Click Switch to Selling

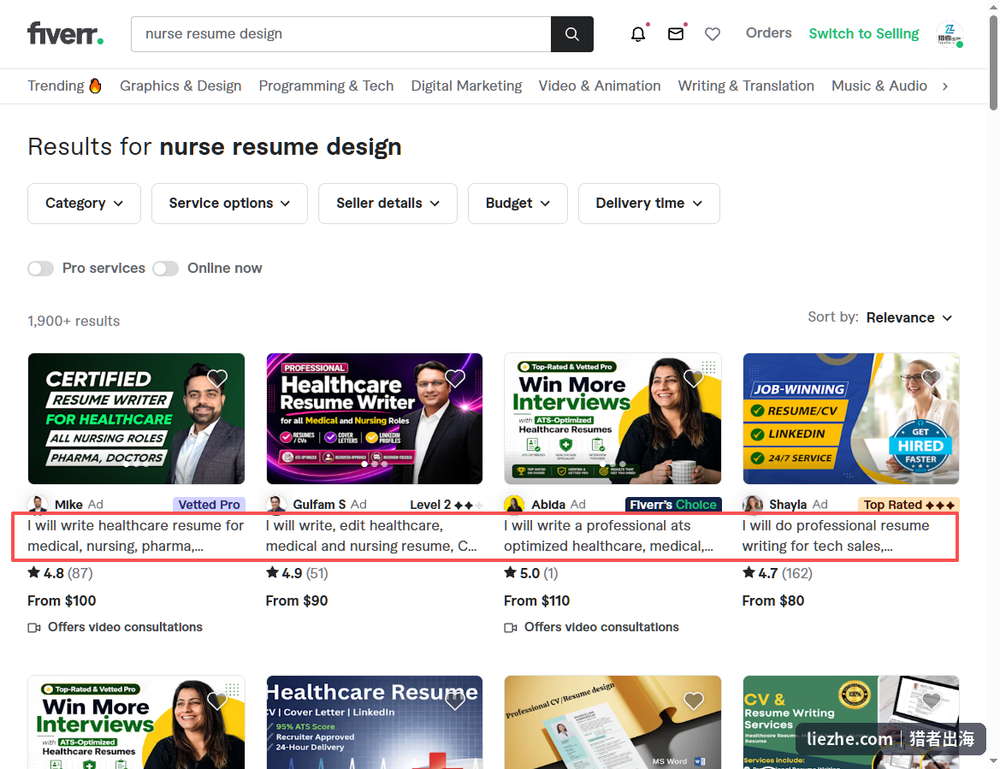864,33
